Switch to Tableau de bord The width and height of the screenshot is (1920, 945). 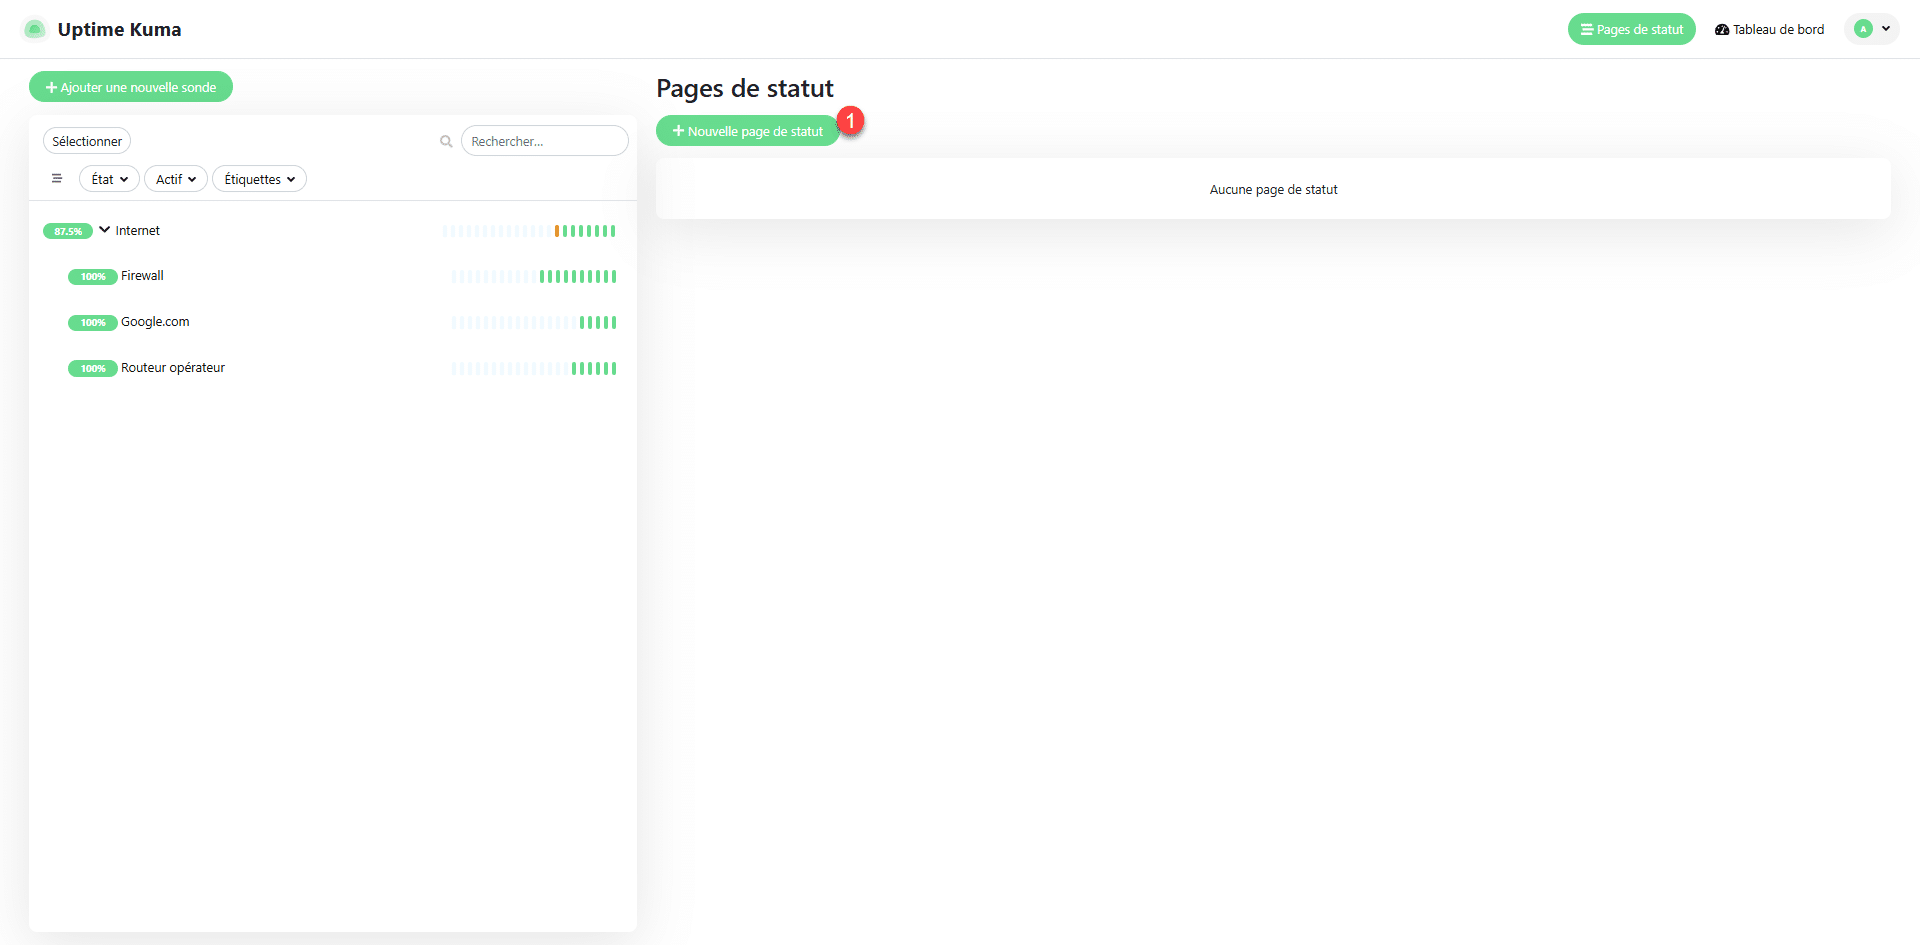(x=1769, y=29)
